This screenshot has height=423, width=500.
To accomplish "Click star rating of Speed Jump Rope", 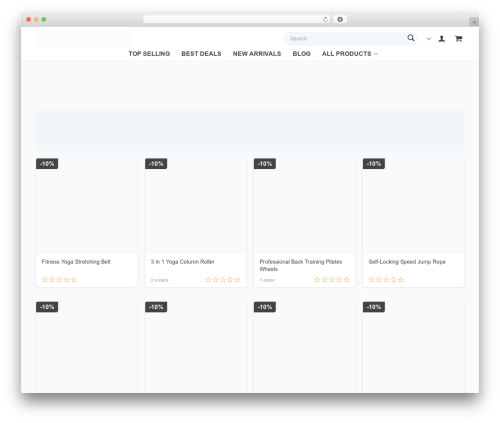I will tap(386, 280).
